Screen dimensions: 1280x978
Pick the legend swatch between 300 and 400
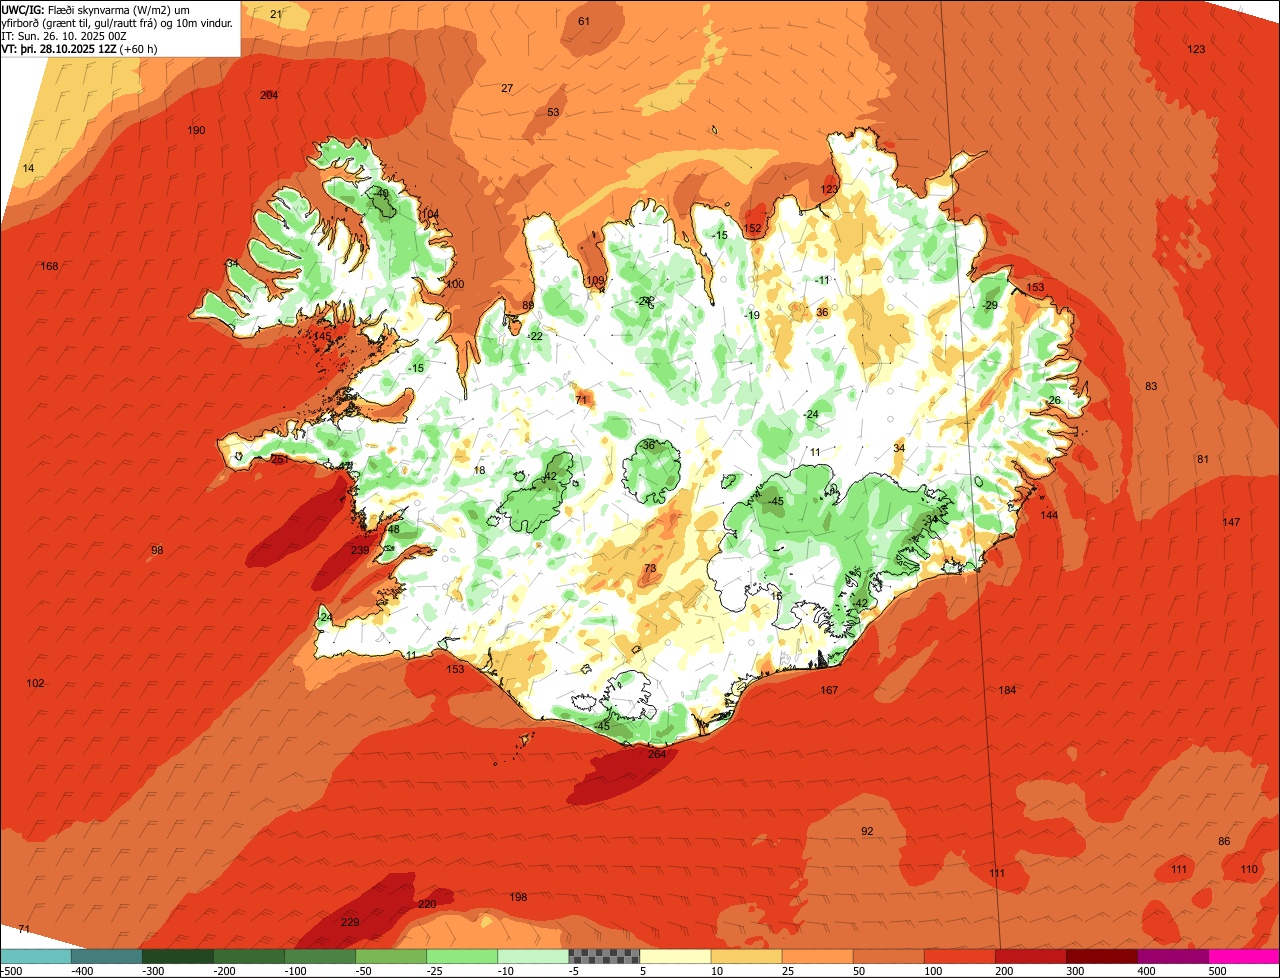point(1102,957)
